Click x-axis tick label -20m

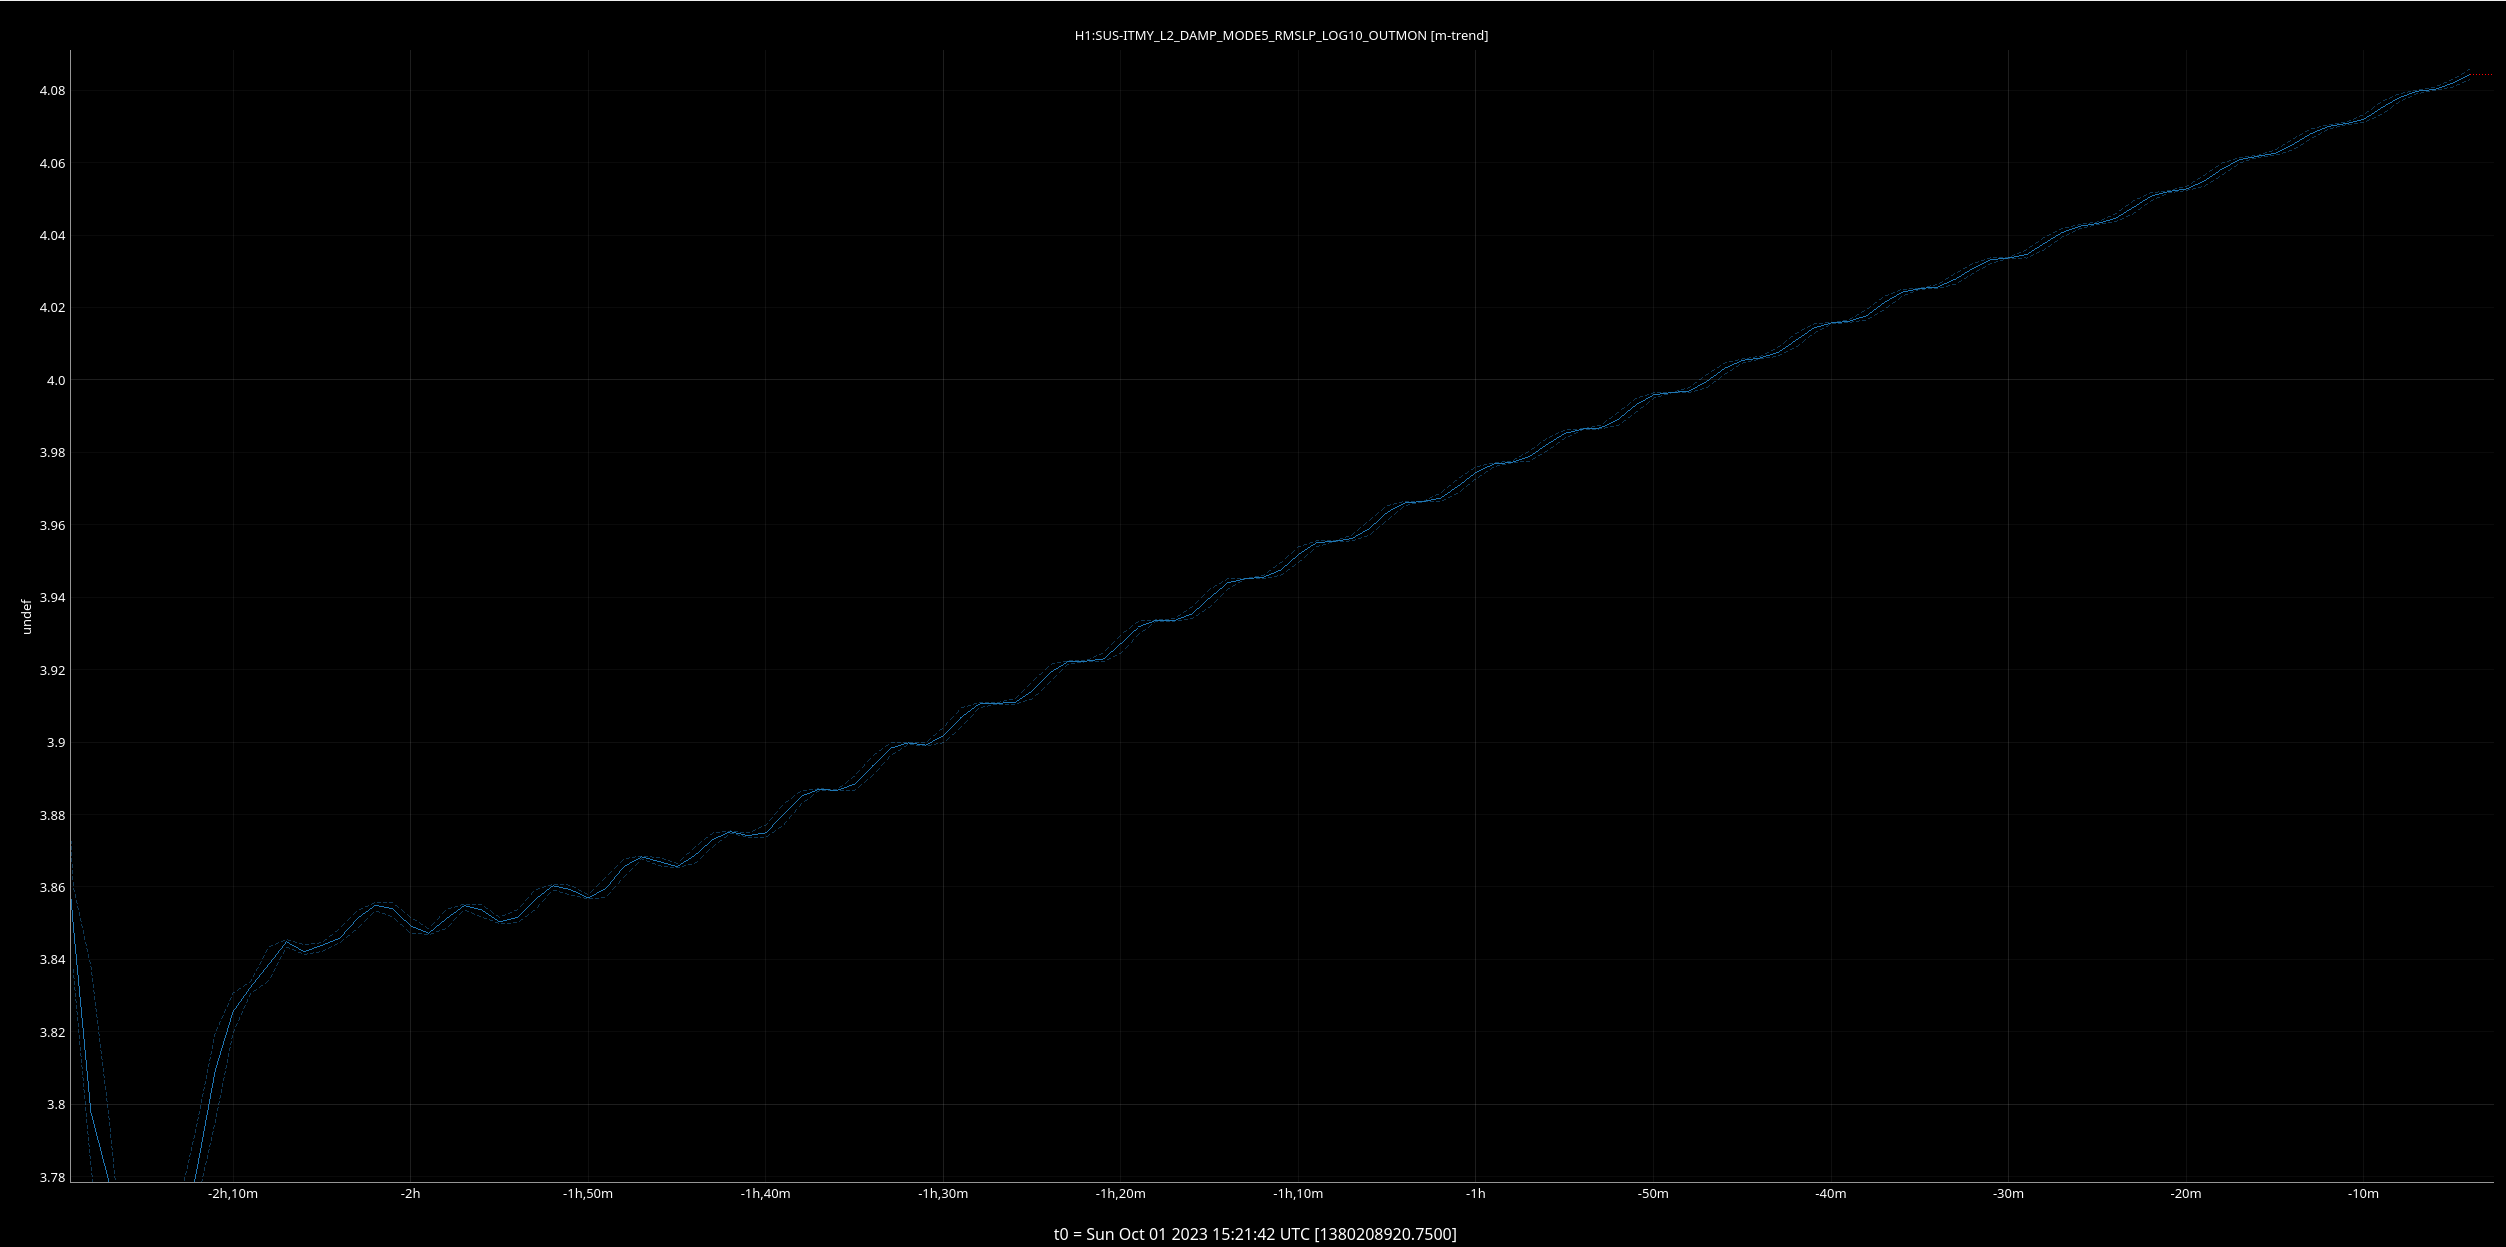click(2186, 1194)
